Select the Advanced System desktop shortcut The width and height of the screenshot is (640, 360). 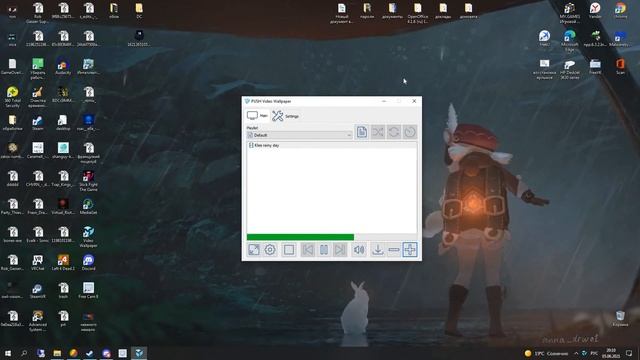pos(38,321)
